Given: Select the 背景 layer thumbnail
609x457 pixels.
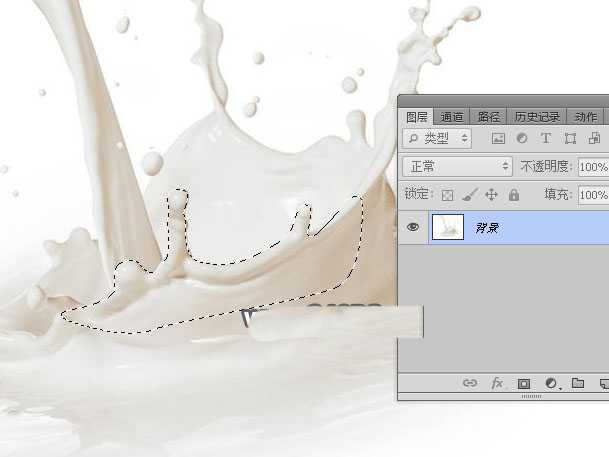Looking at the screenshot, I should click(x=448, y=228).
